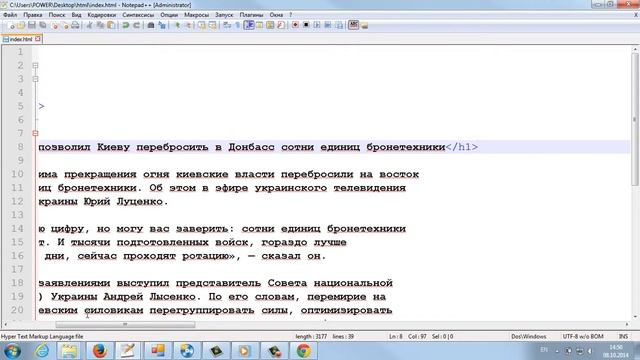Toggle synchronized vertical scrolling
Screen dimensions: 640x360
202,25
